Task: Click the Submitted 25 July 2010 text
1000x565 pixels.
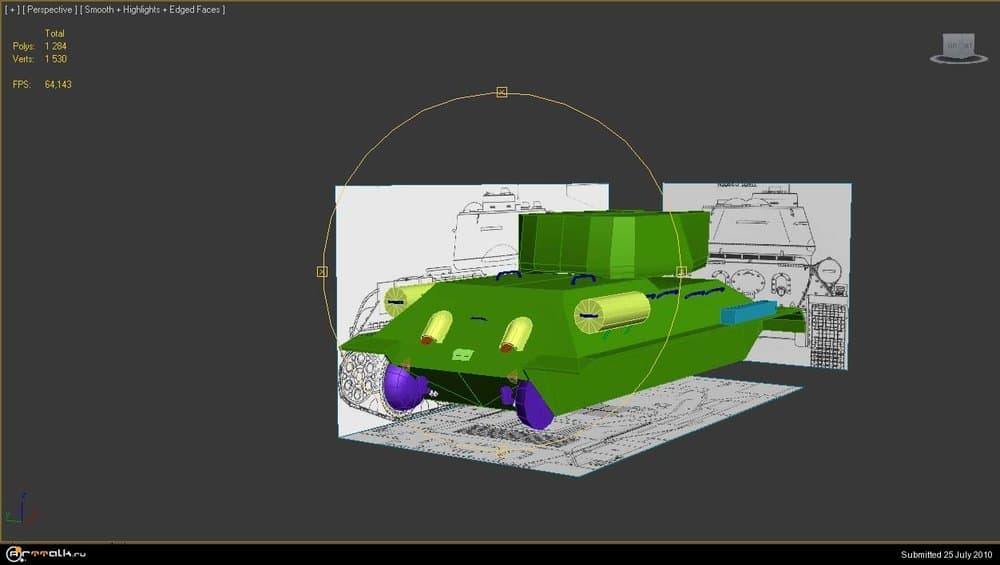Action: [x=943, y=554]
